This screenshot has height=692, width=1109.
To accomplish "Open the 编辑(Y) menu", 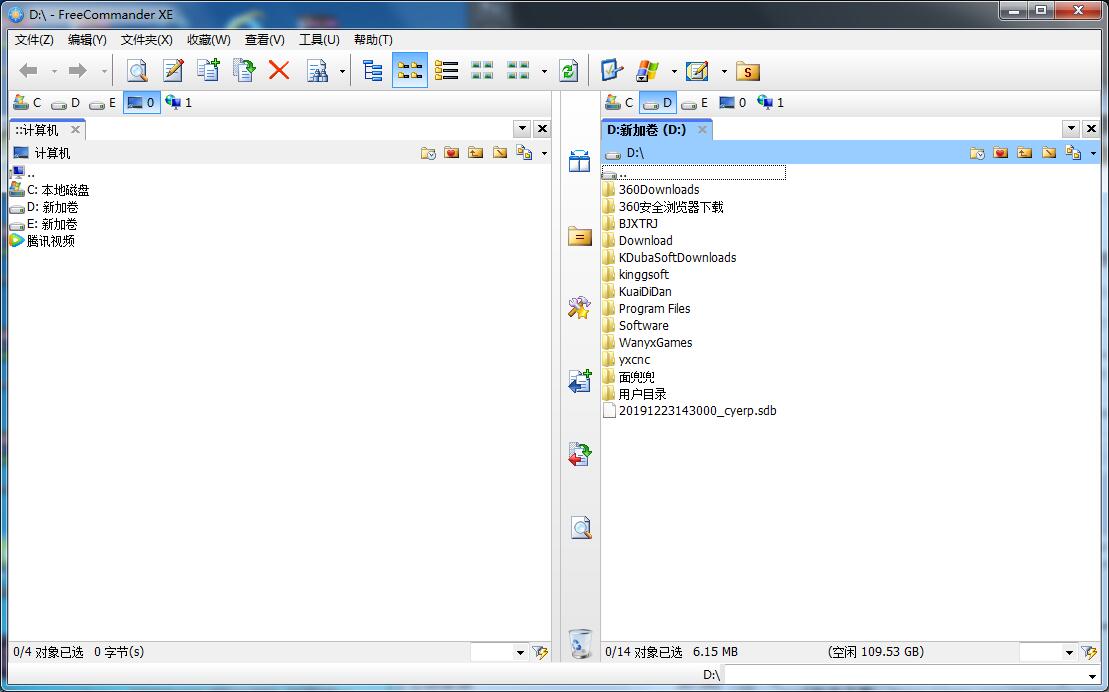I will pos(87,40).
